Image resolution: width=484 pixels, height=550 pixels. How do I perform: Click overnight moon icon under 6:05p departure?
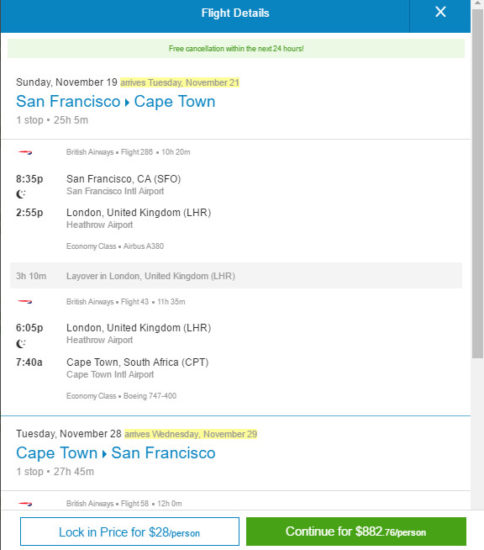click(21, 343)
